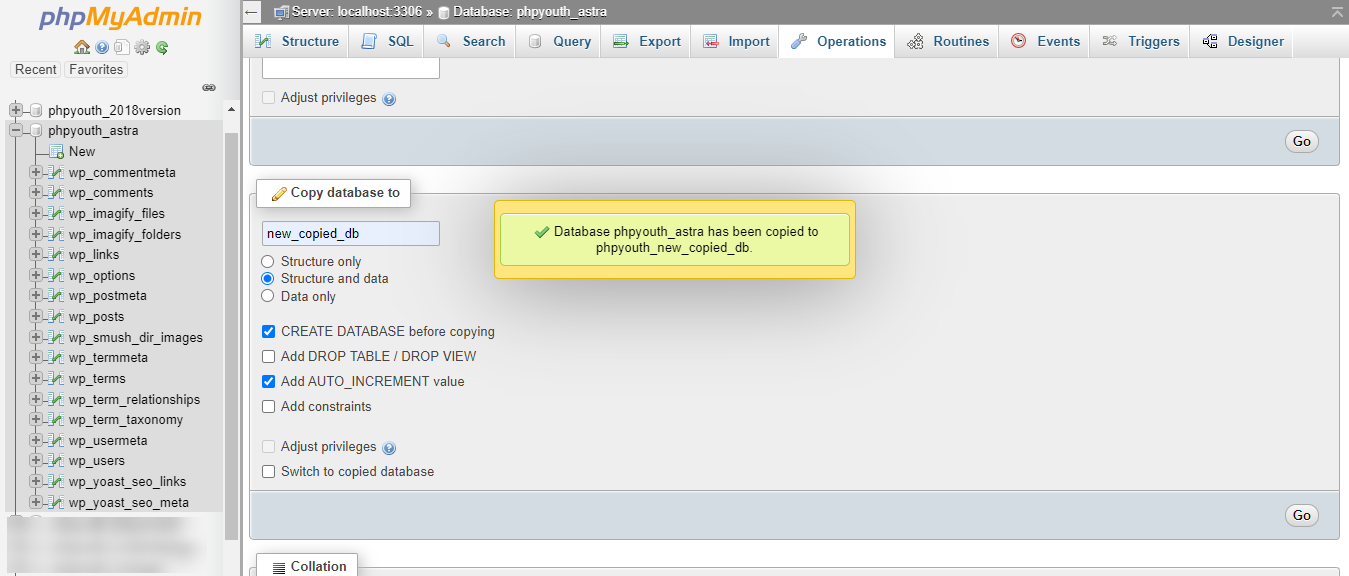Expand the wp_yoast_seo_meta table node
Screen dimensions: 1349x576
coord(36,502)
